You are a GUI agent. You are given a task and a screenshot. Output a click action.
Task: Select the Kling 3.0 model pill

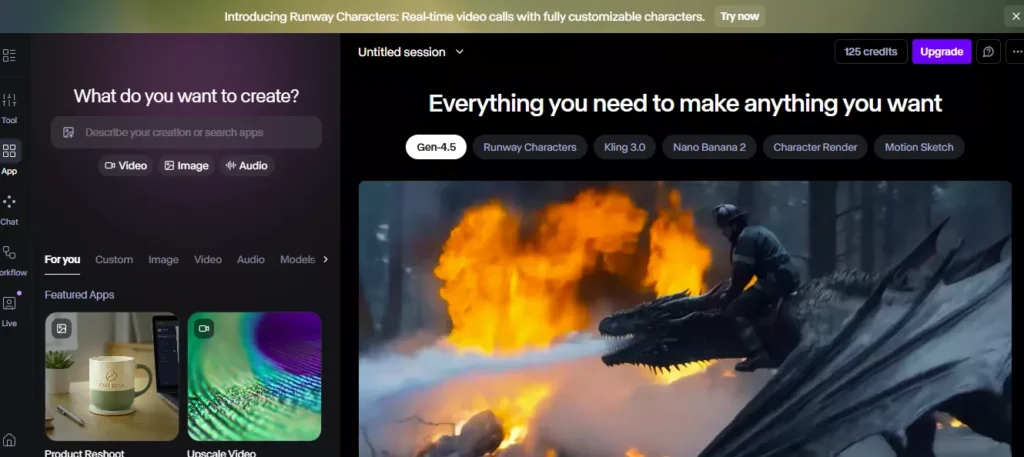(624, 147)
